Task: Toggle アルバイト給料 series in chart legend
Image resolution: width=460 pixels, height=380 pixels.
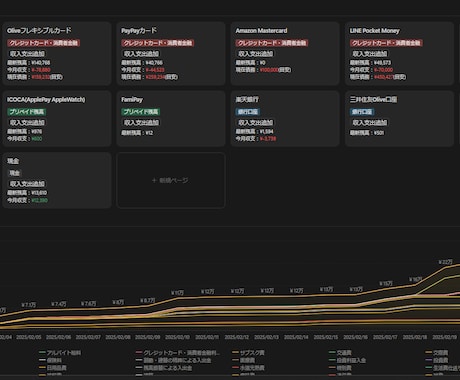Action: pos(60,353)
